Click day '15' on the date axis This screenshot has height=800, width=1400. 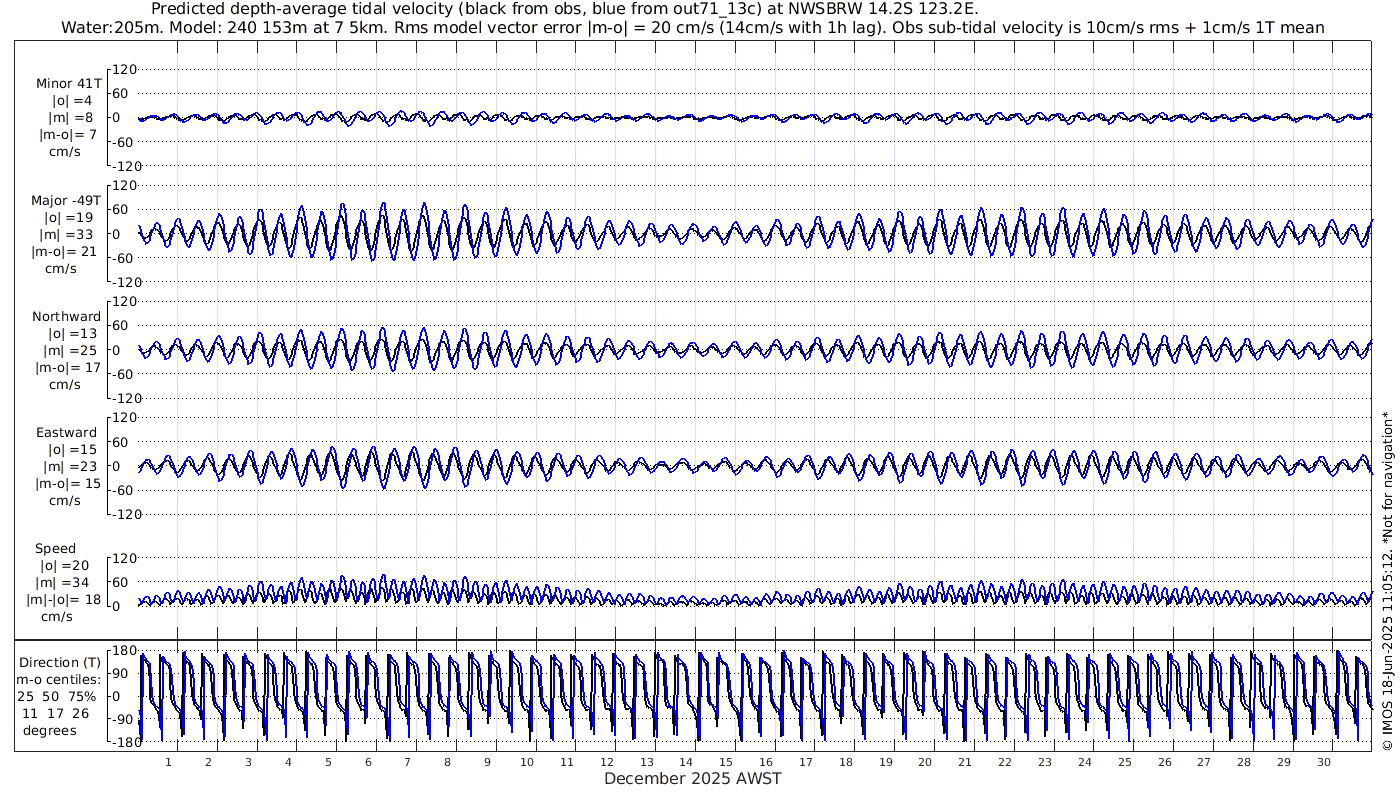point(726,762)
